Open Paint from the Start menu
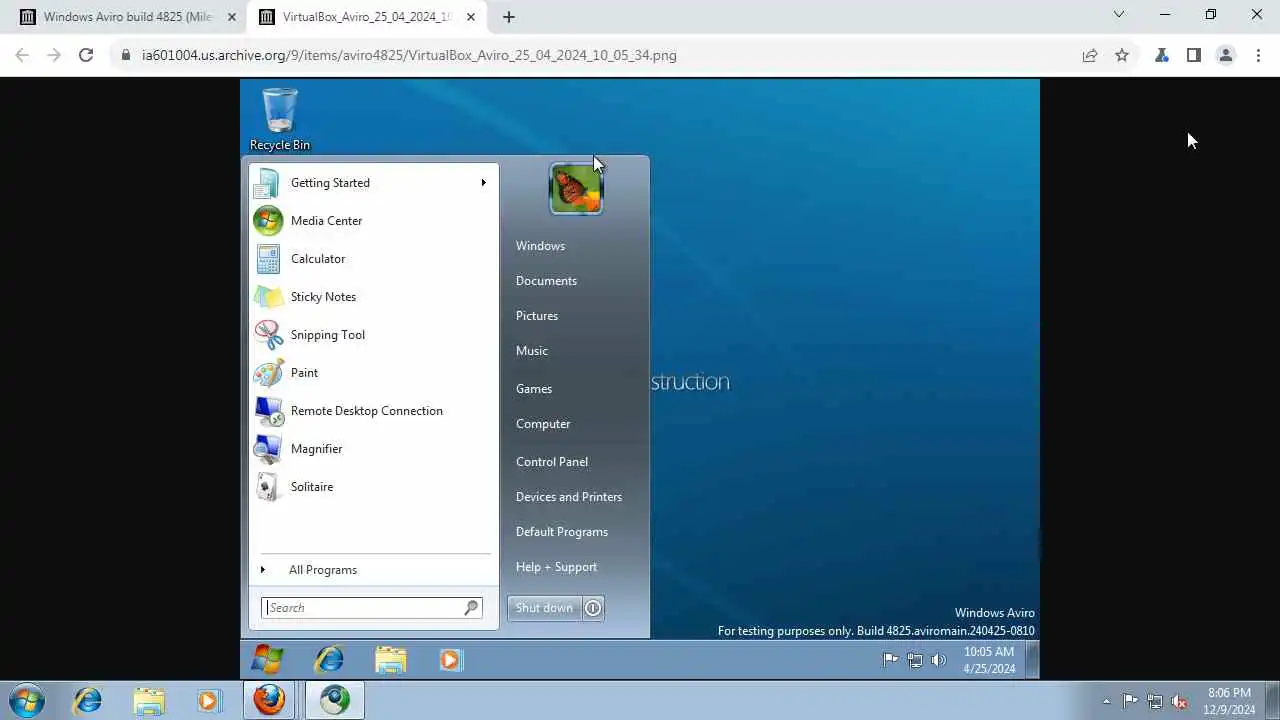1280x720 pixels. click(x=304, y=373)
